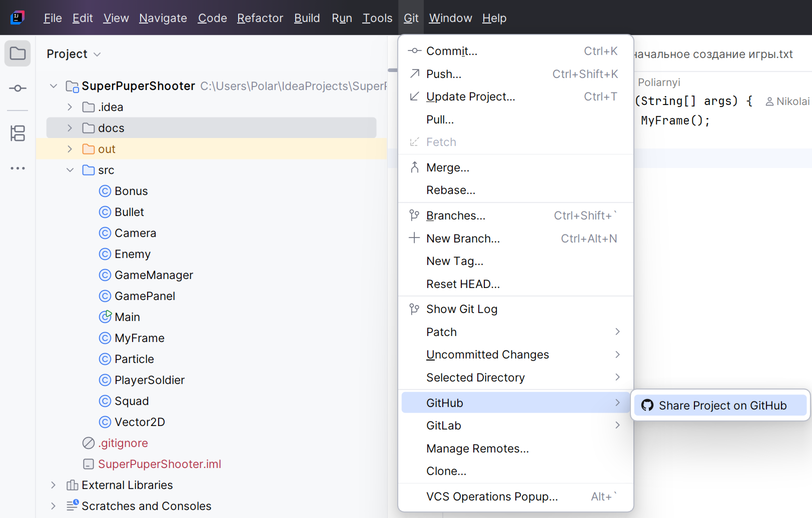The height and width of the screenshot is (518, 812).
Task: Click the Squad class icon
Action: coord(105,401)
